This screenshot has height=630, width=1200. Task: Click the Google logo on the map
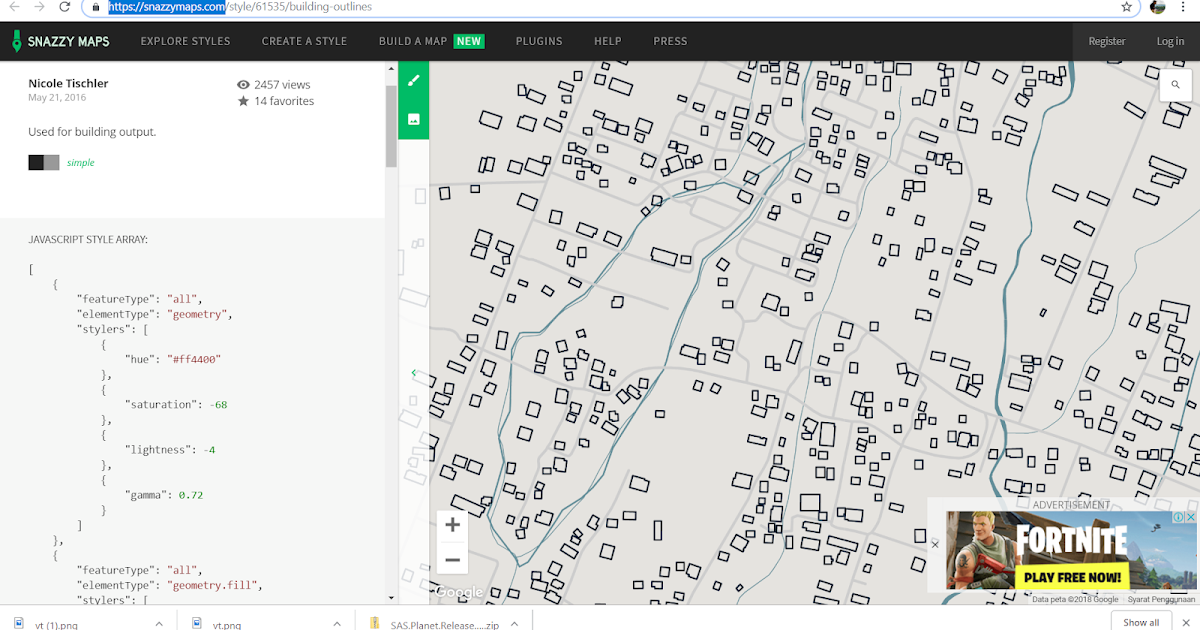tap(457, 591)
